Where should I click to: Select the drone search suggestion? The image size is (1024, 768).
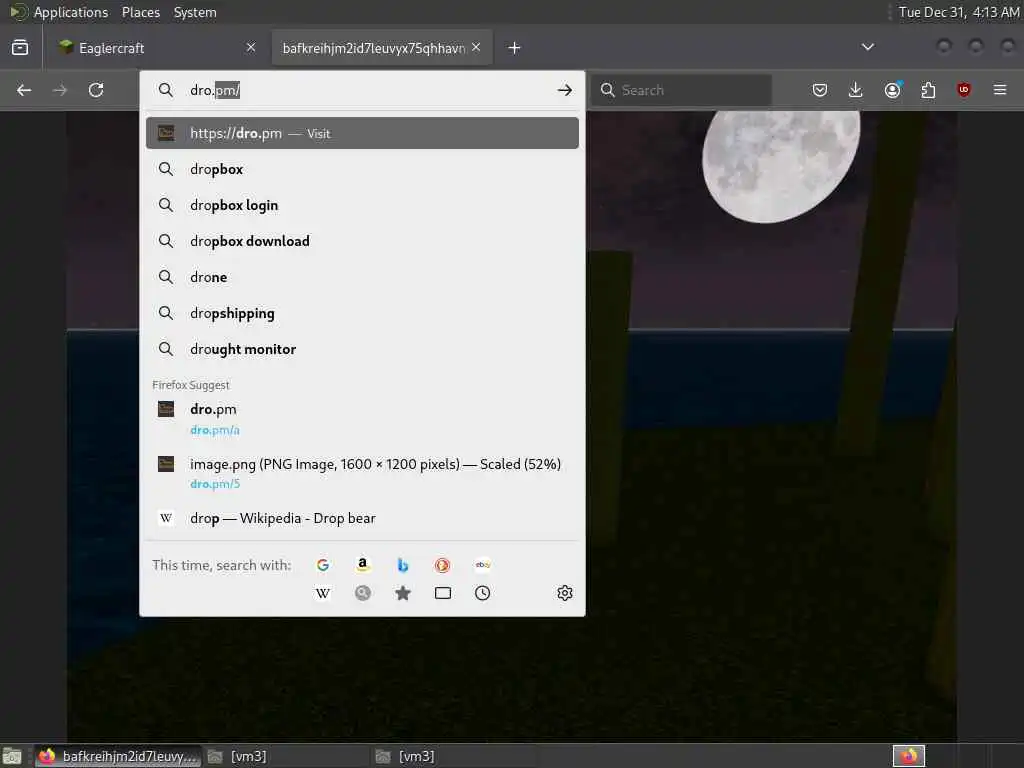(362, 277)
